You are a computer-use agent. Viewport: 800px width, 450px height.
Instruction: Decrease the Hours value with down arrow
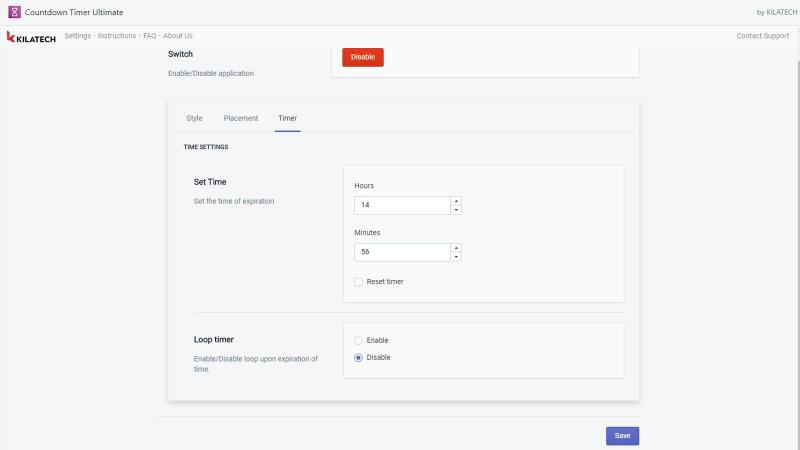point(456,210)
